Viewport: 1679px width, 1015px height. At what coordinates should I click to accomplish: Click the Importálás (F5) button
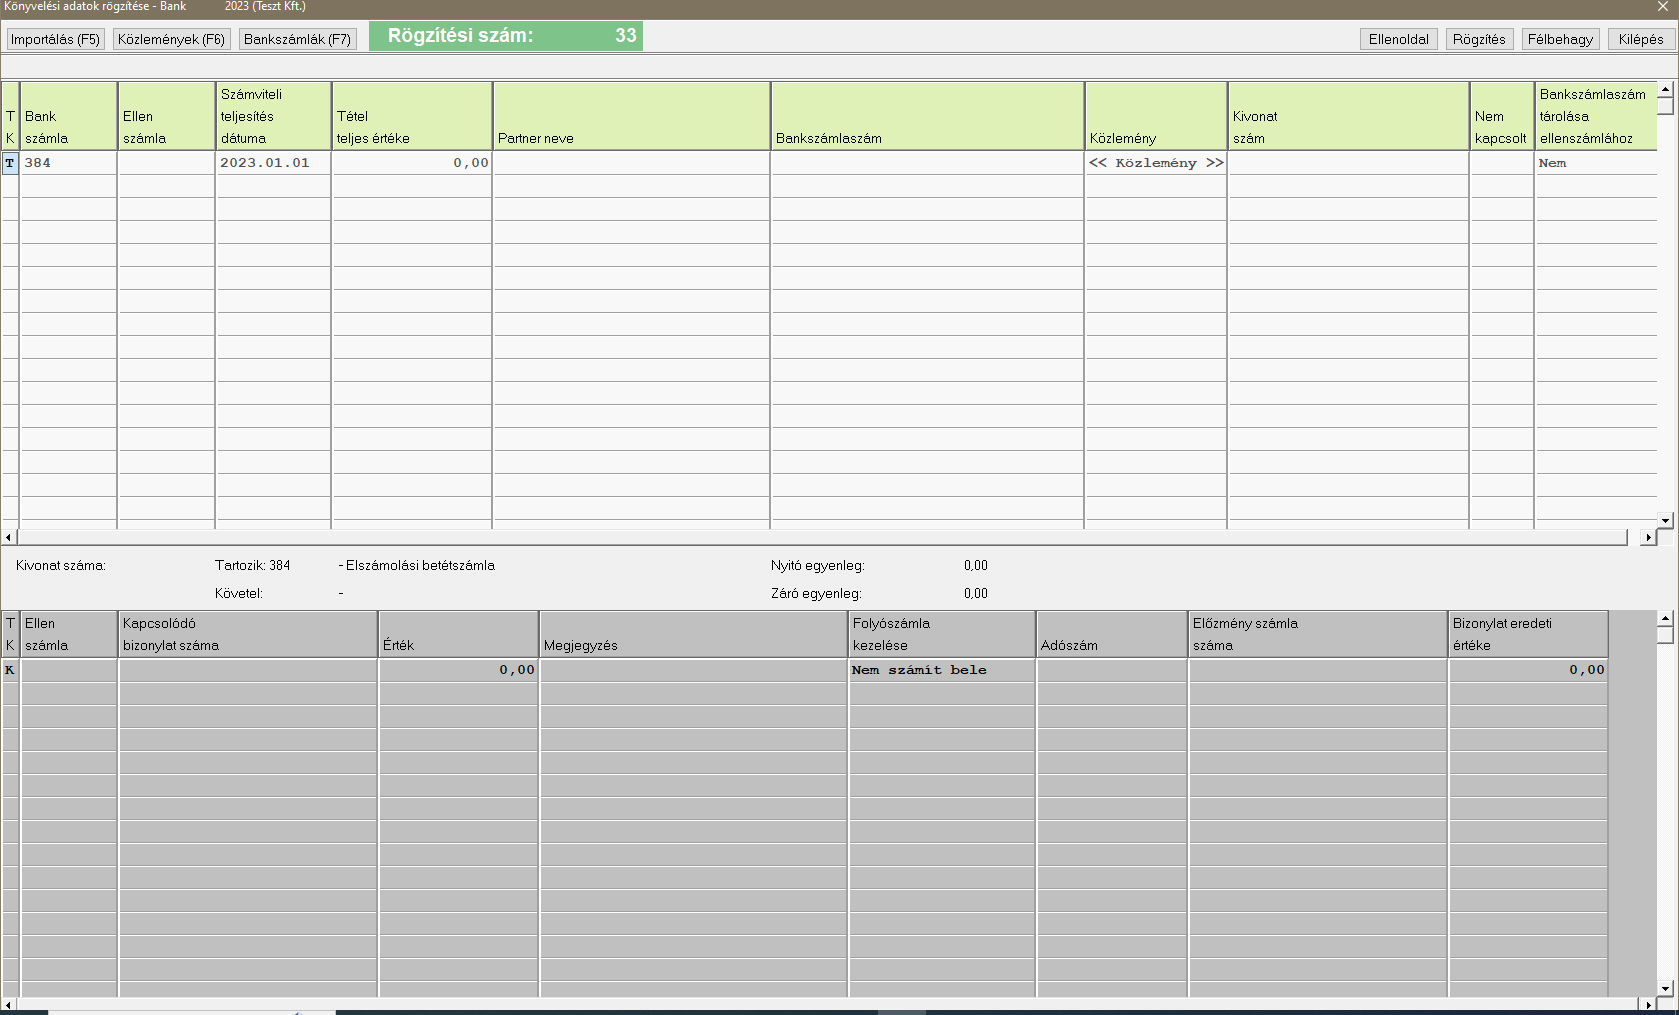(55, 39)
